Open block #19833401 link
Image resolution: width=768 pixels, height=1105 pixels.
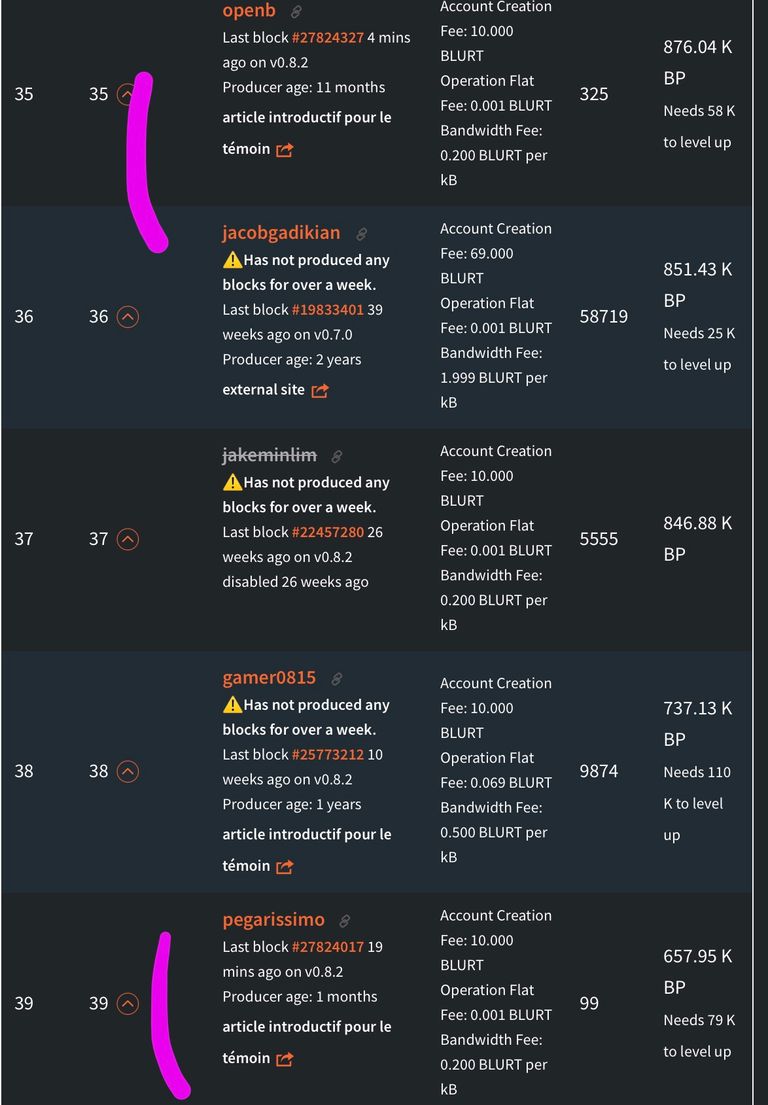(328, 309)
